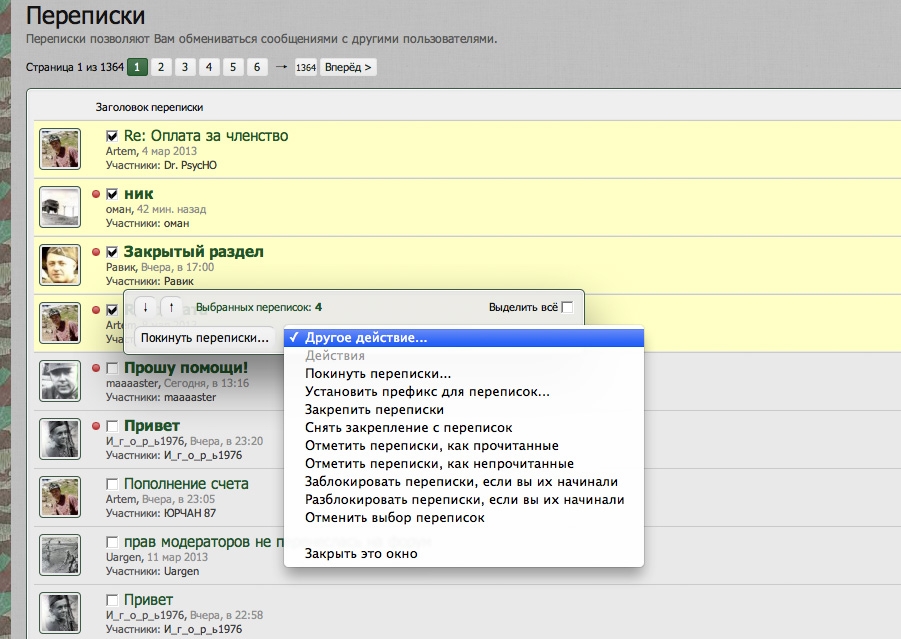Choose "Установить префикс для переписок..." option

tap(427, 391)
